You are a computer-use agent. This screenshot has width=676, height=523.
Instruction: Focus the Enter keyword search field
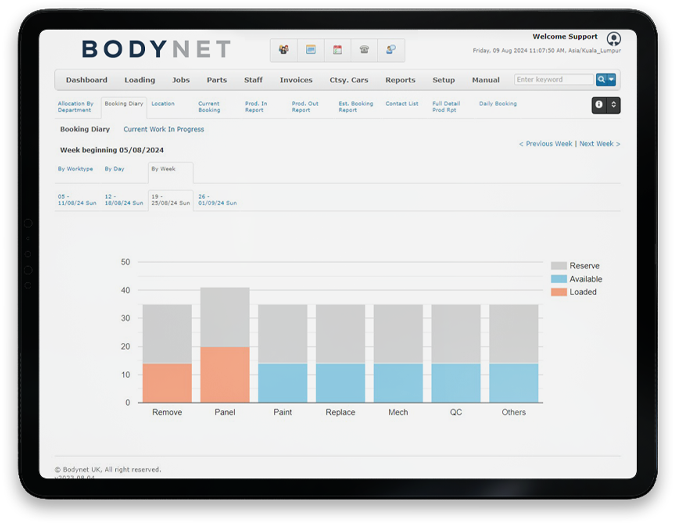pyautogui.click(x=554, y=79)
